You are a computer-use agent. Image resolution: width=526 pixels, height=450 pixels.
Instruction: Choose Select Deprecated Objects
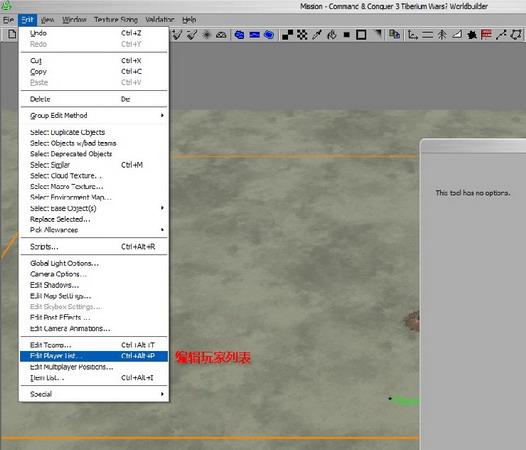pyautogui.click(x=94, y=154)
